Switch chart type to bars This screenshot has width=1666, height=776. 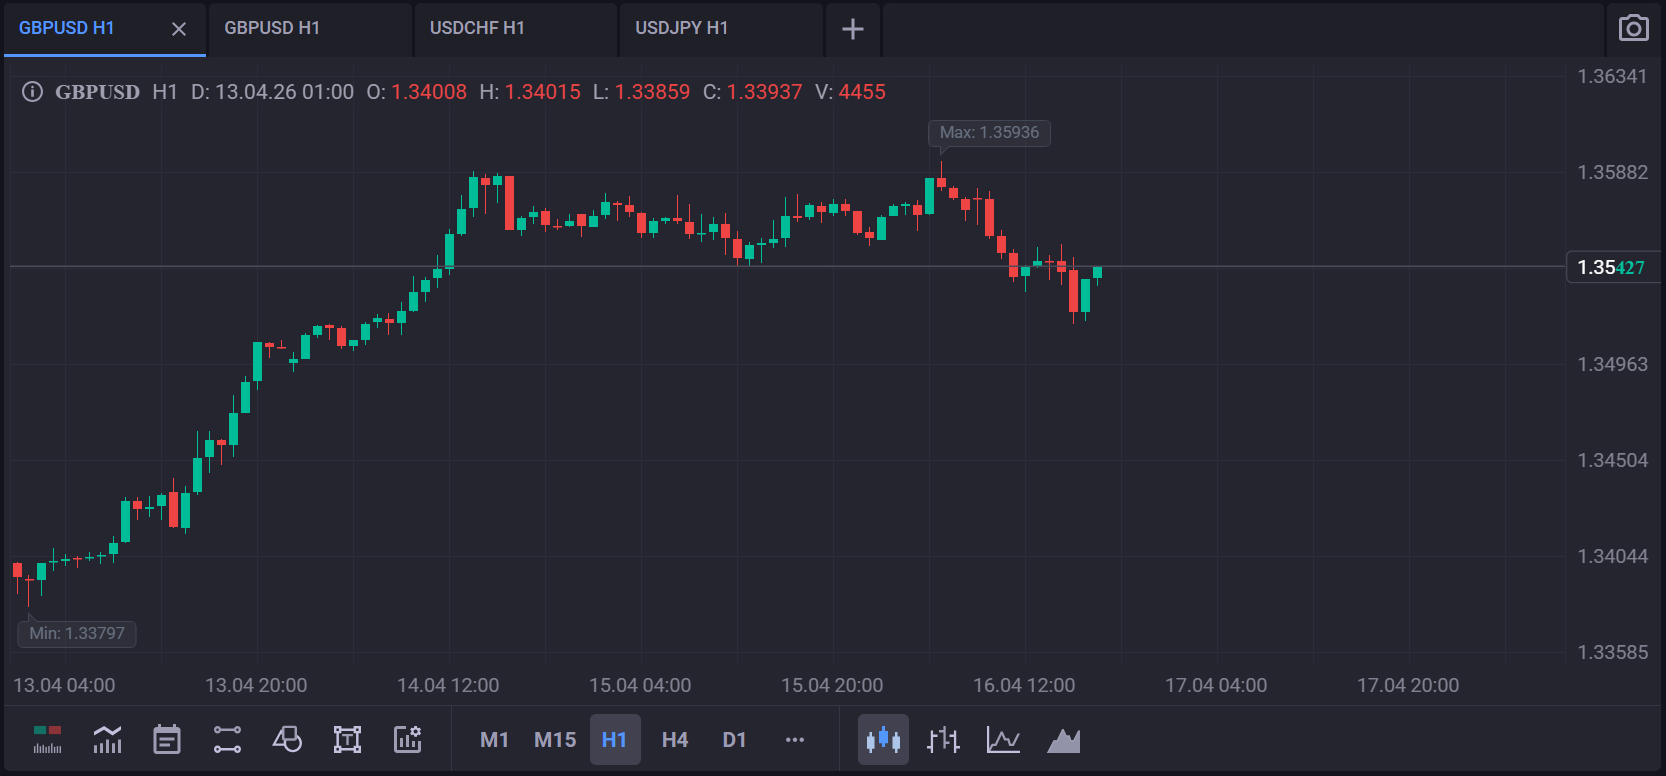pos(943,740)
